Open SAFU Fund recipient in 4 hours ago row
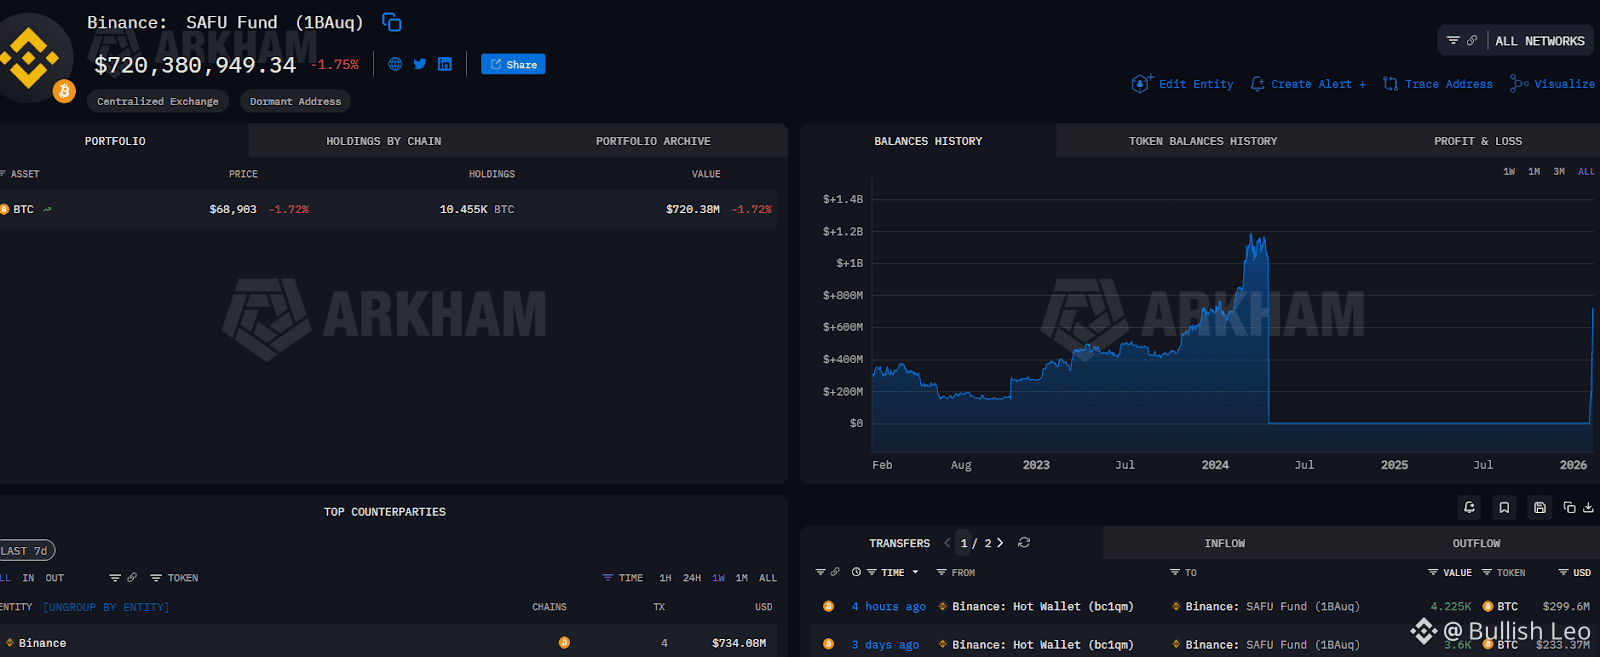This screenshot has width=1600, height=657. (x=1272, y=606)
